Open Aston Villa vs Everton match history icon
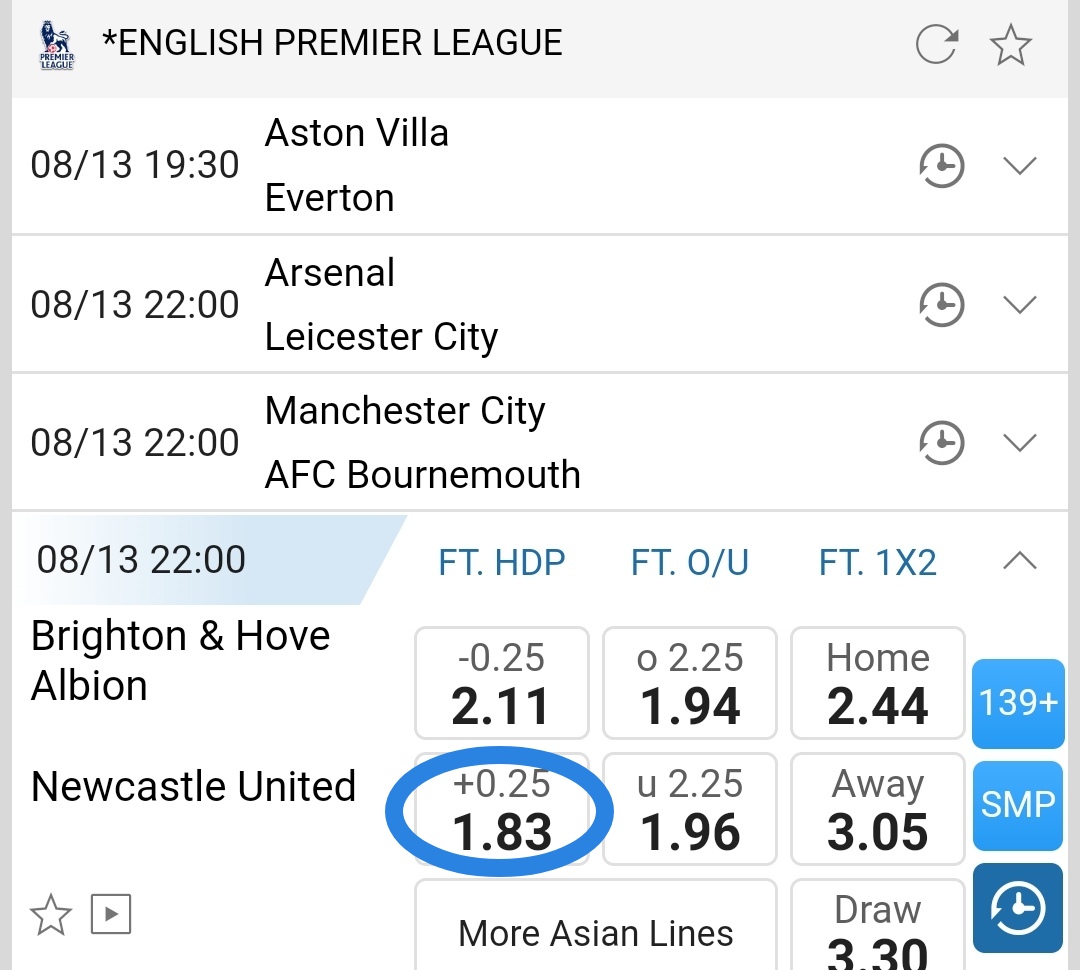 942,166
